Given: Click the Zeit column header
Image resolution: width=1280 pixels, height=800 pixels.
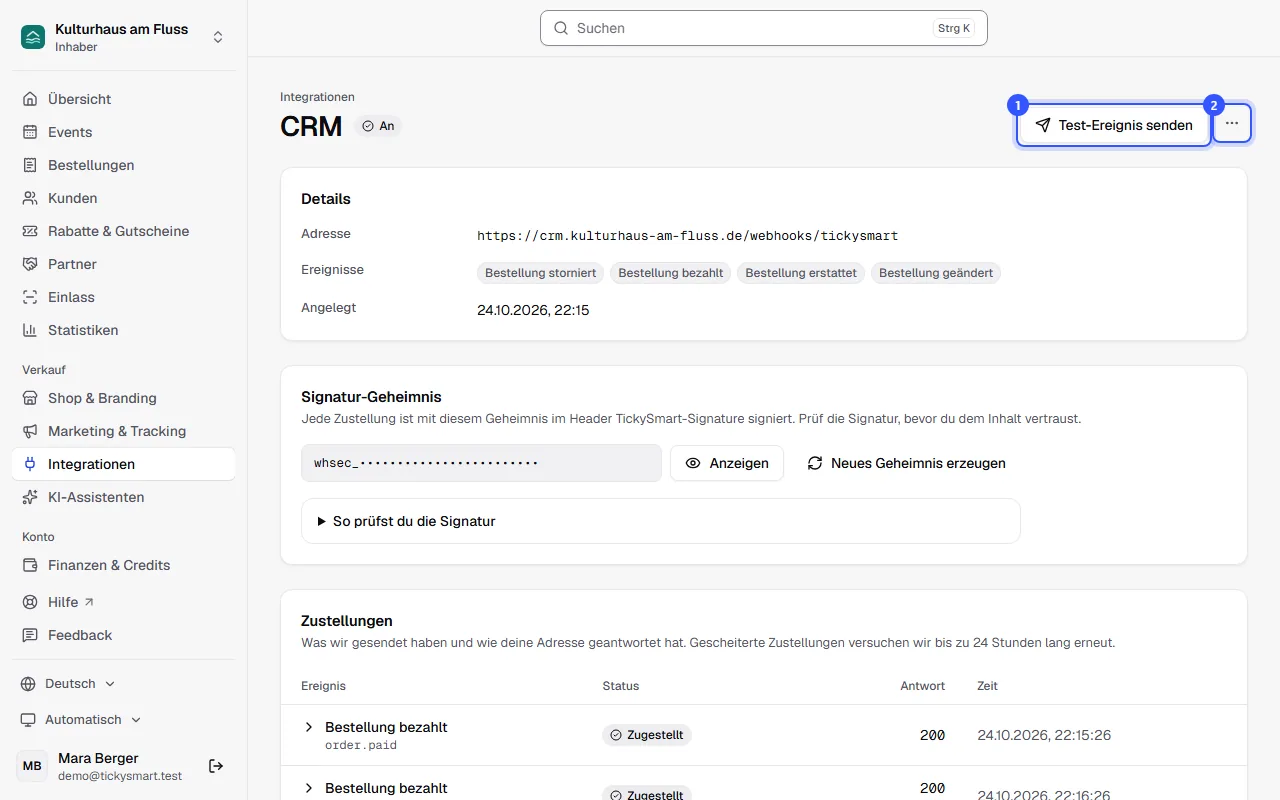Looking at the screenshot, I should 987,686.
